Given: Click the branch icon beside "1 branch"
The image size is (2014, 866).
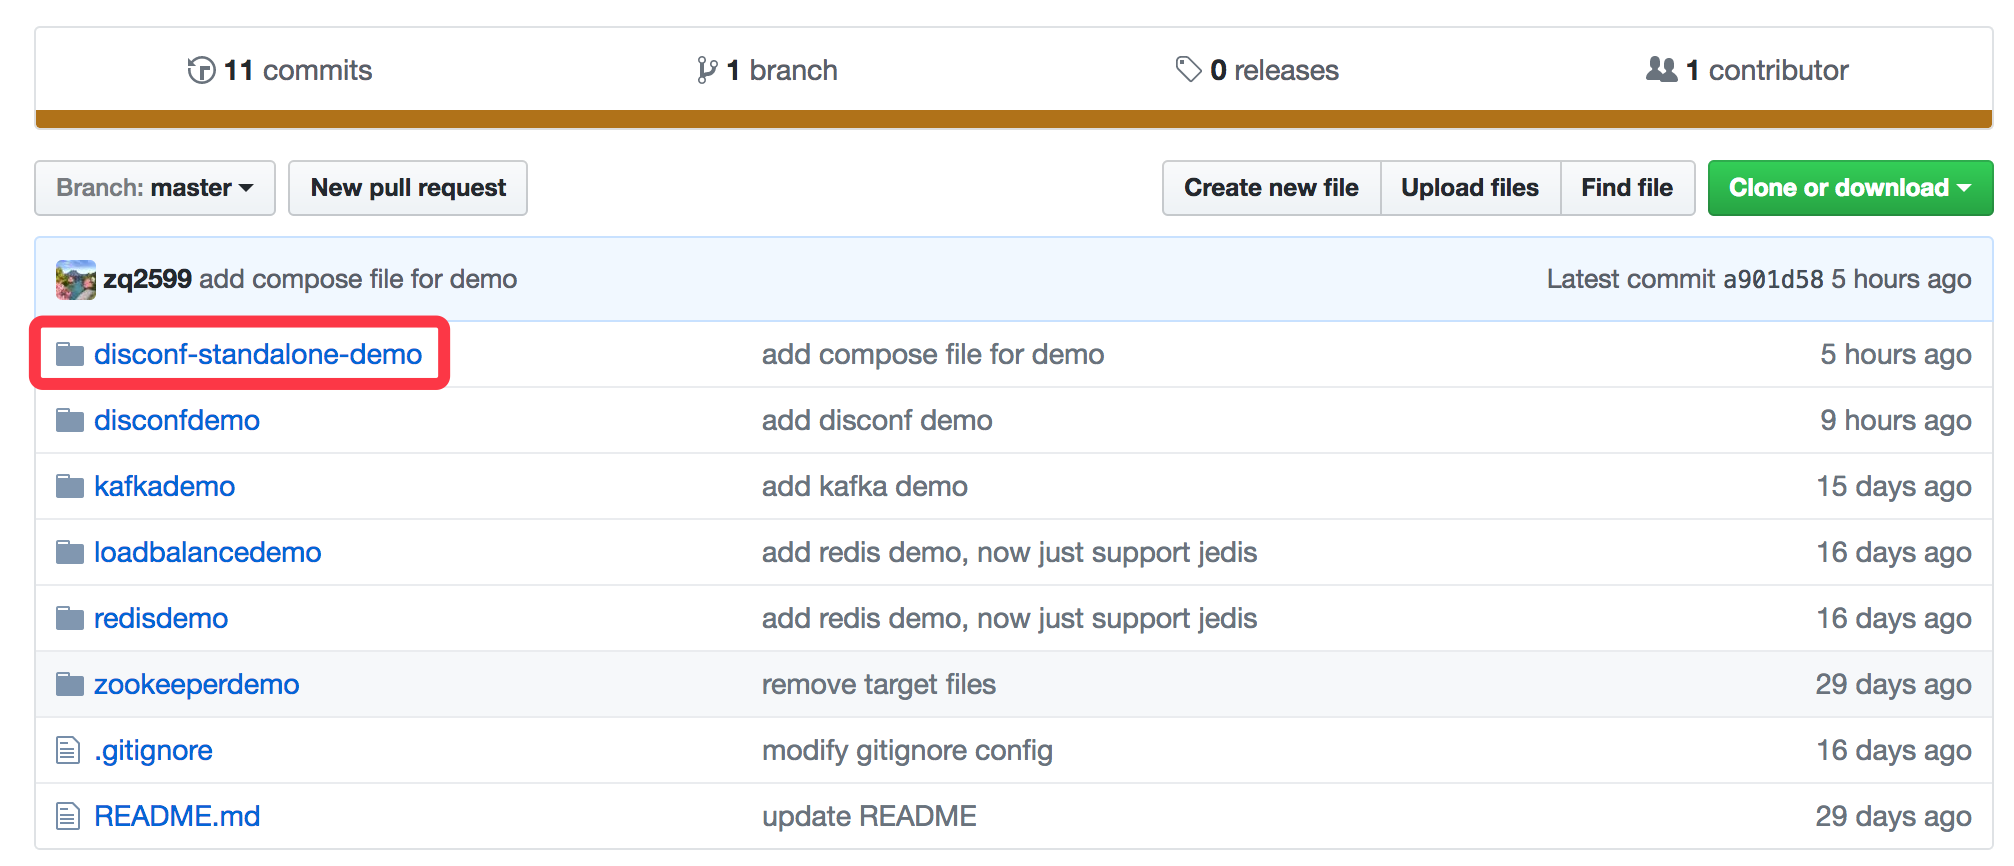Looking at the screenshot, I should (707, 70).
